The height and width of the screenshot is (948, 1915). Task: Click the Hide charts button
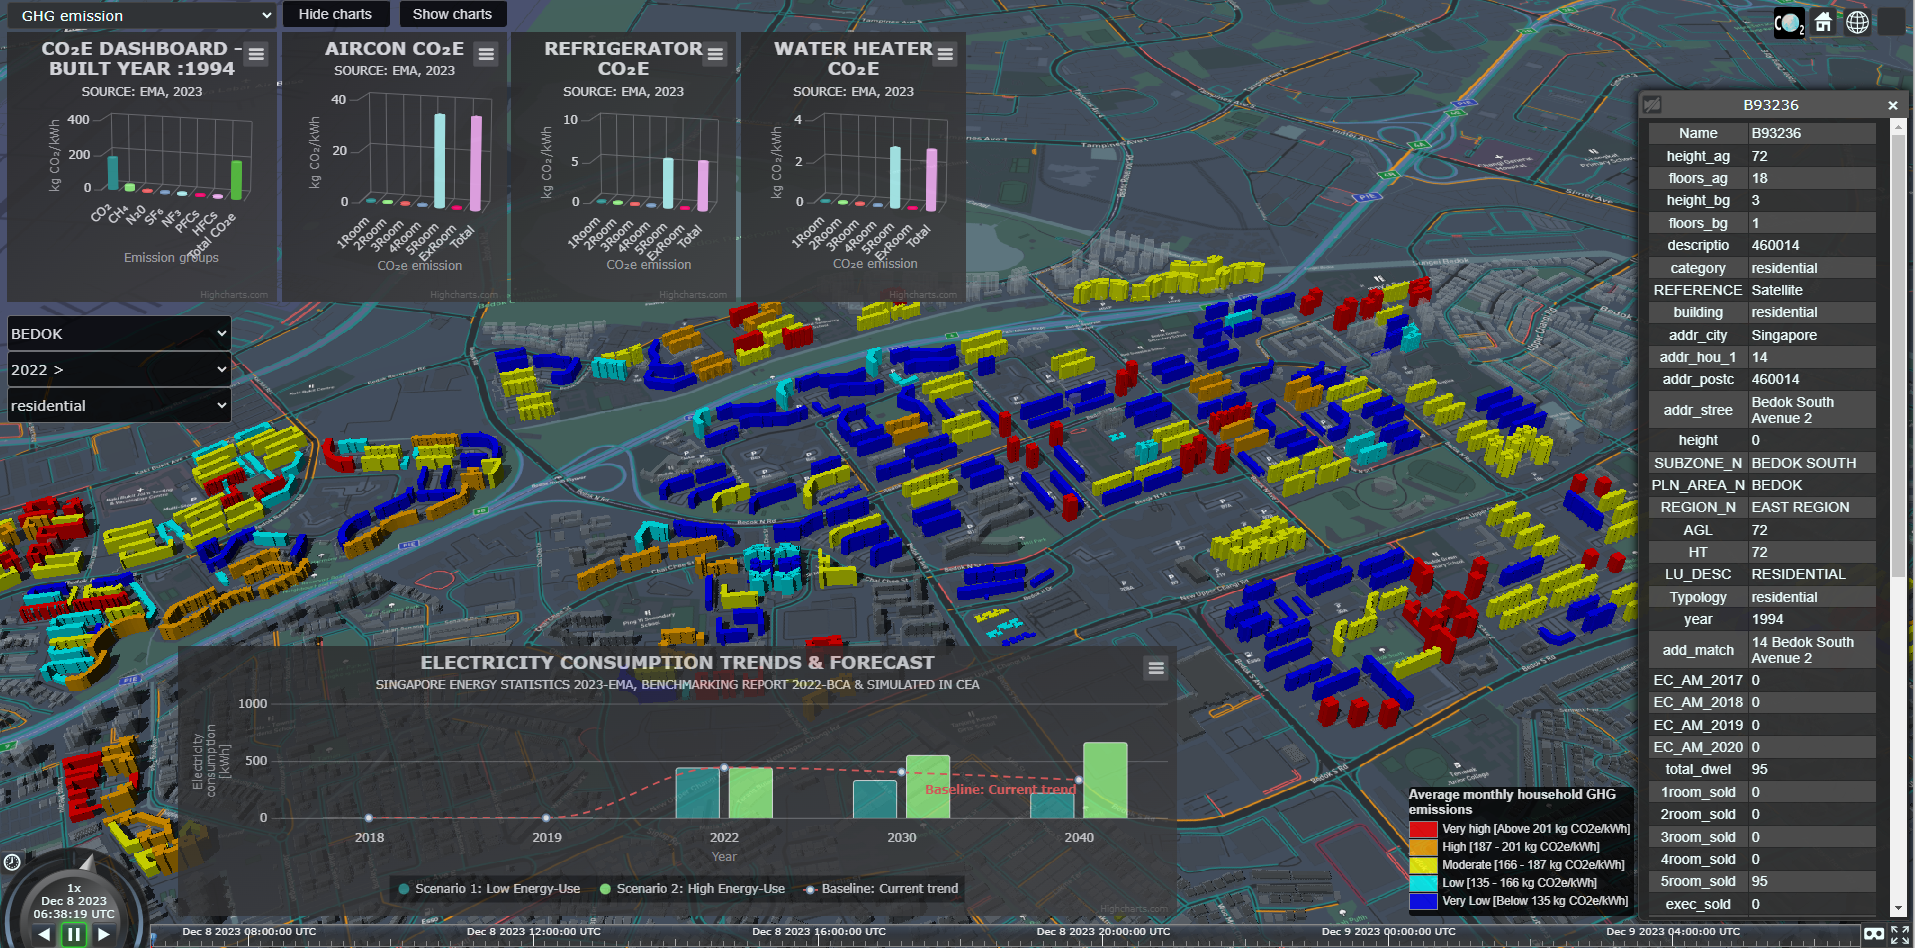335,14
